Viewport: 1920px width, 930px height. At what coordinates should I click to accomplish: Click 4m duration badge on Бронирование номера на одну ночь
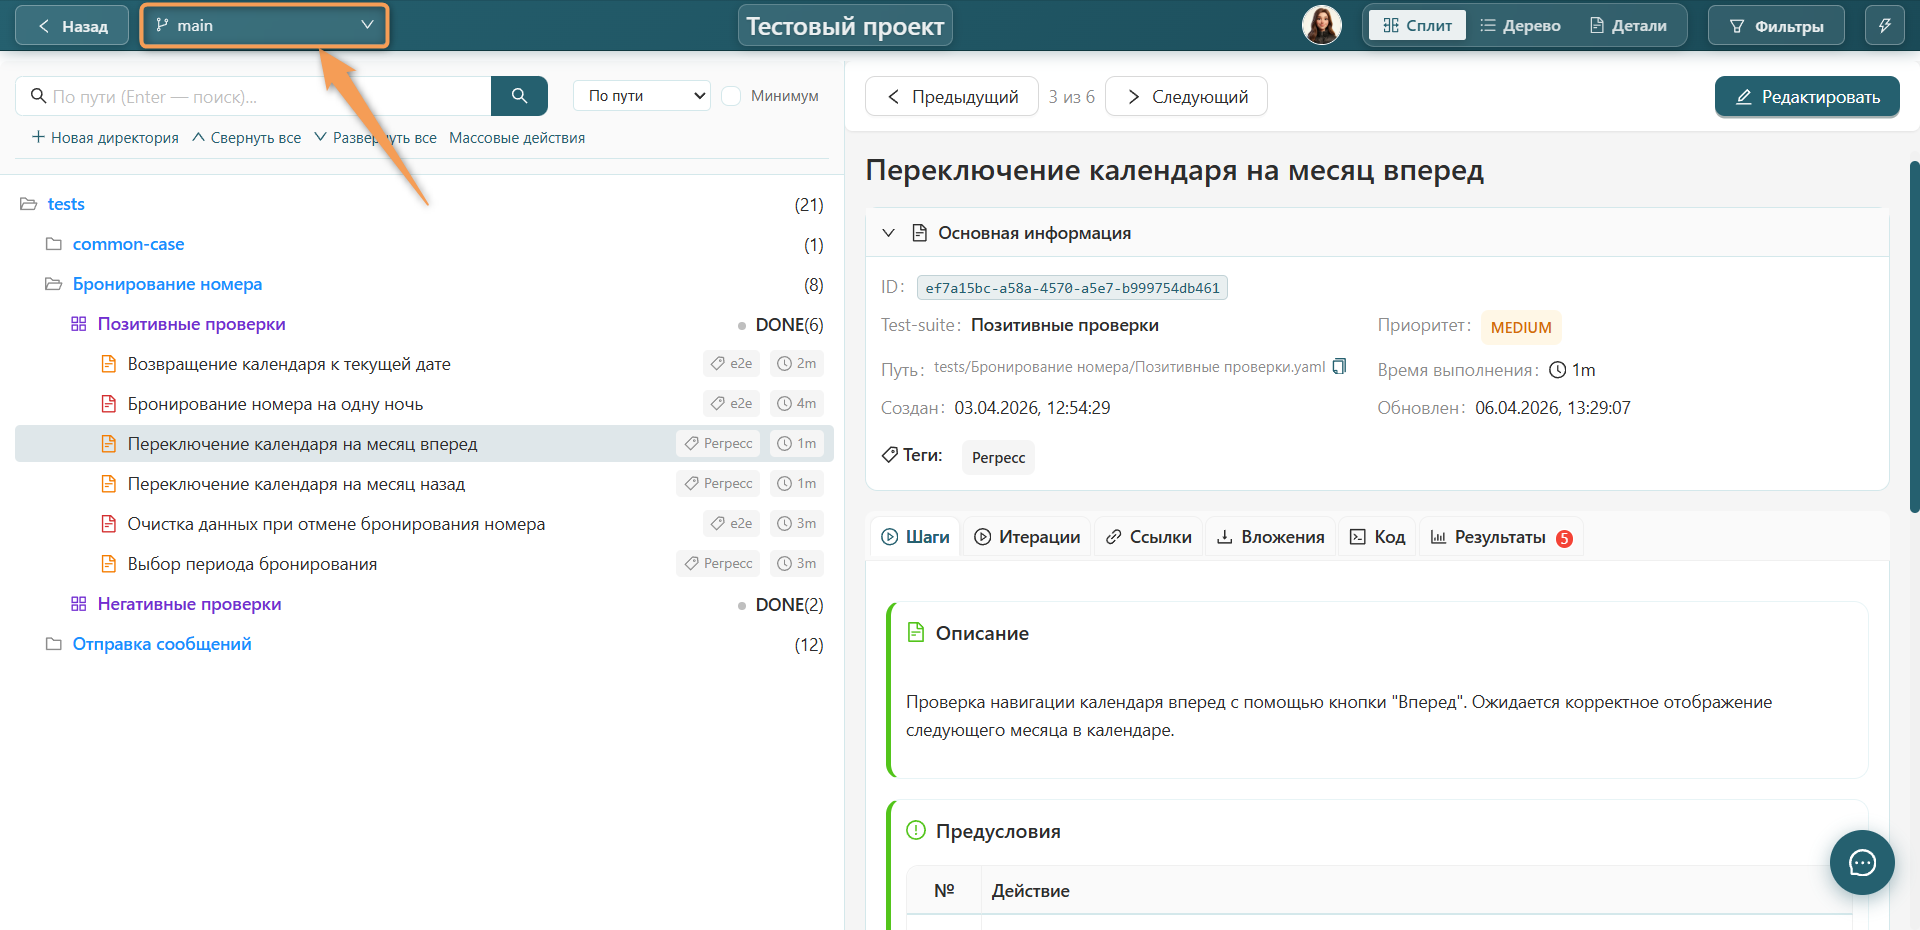(x=797, y=404)
